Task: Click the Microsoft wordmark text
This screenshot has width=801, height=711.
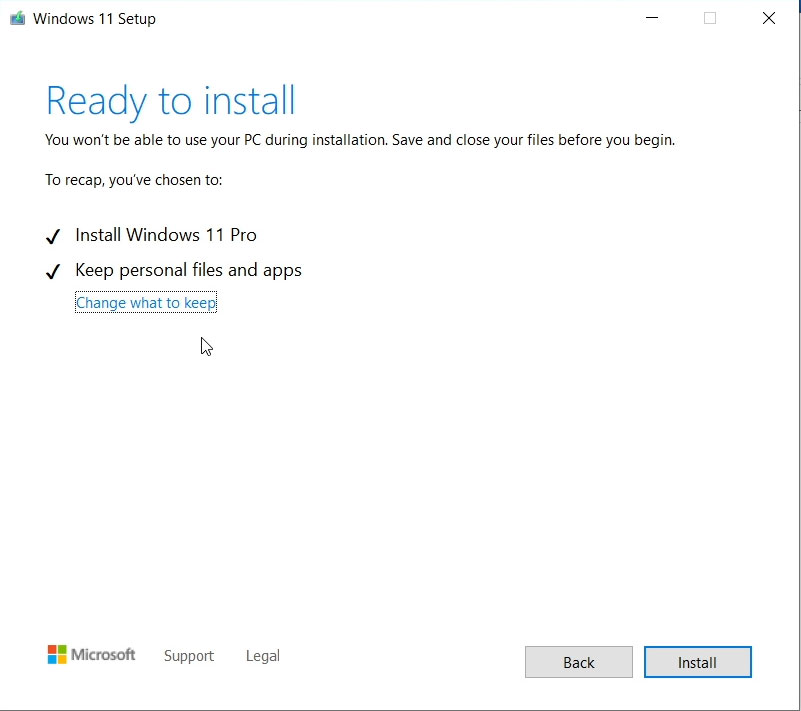Action: [103, 655]
